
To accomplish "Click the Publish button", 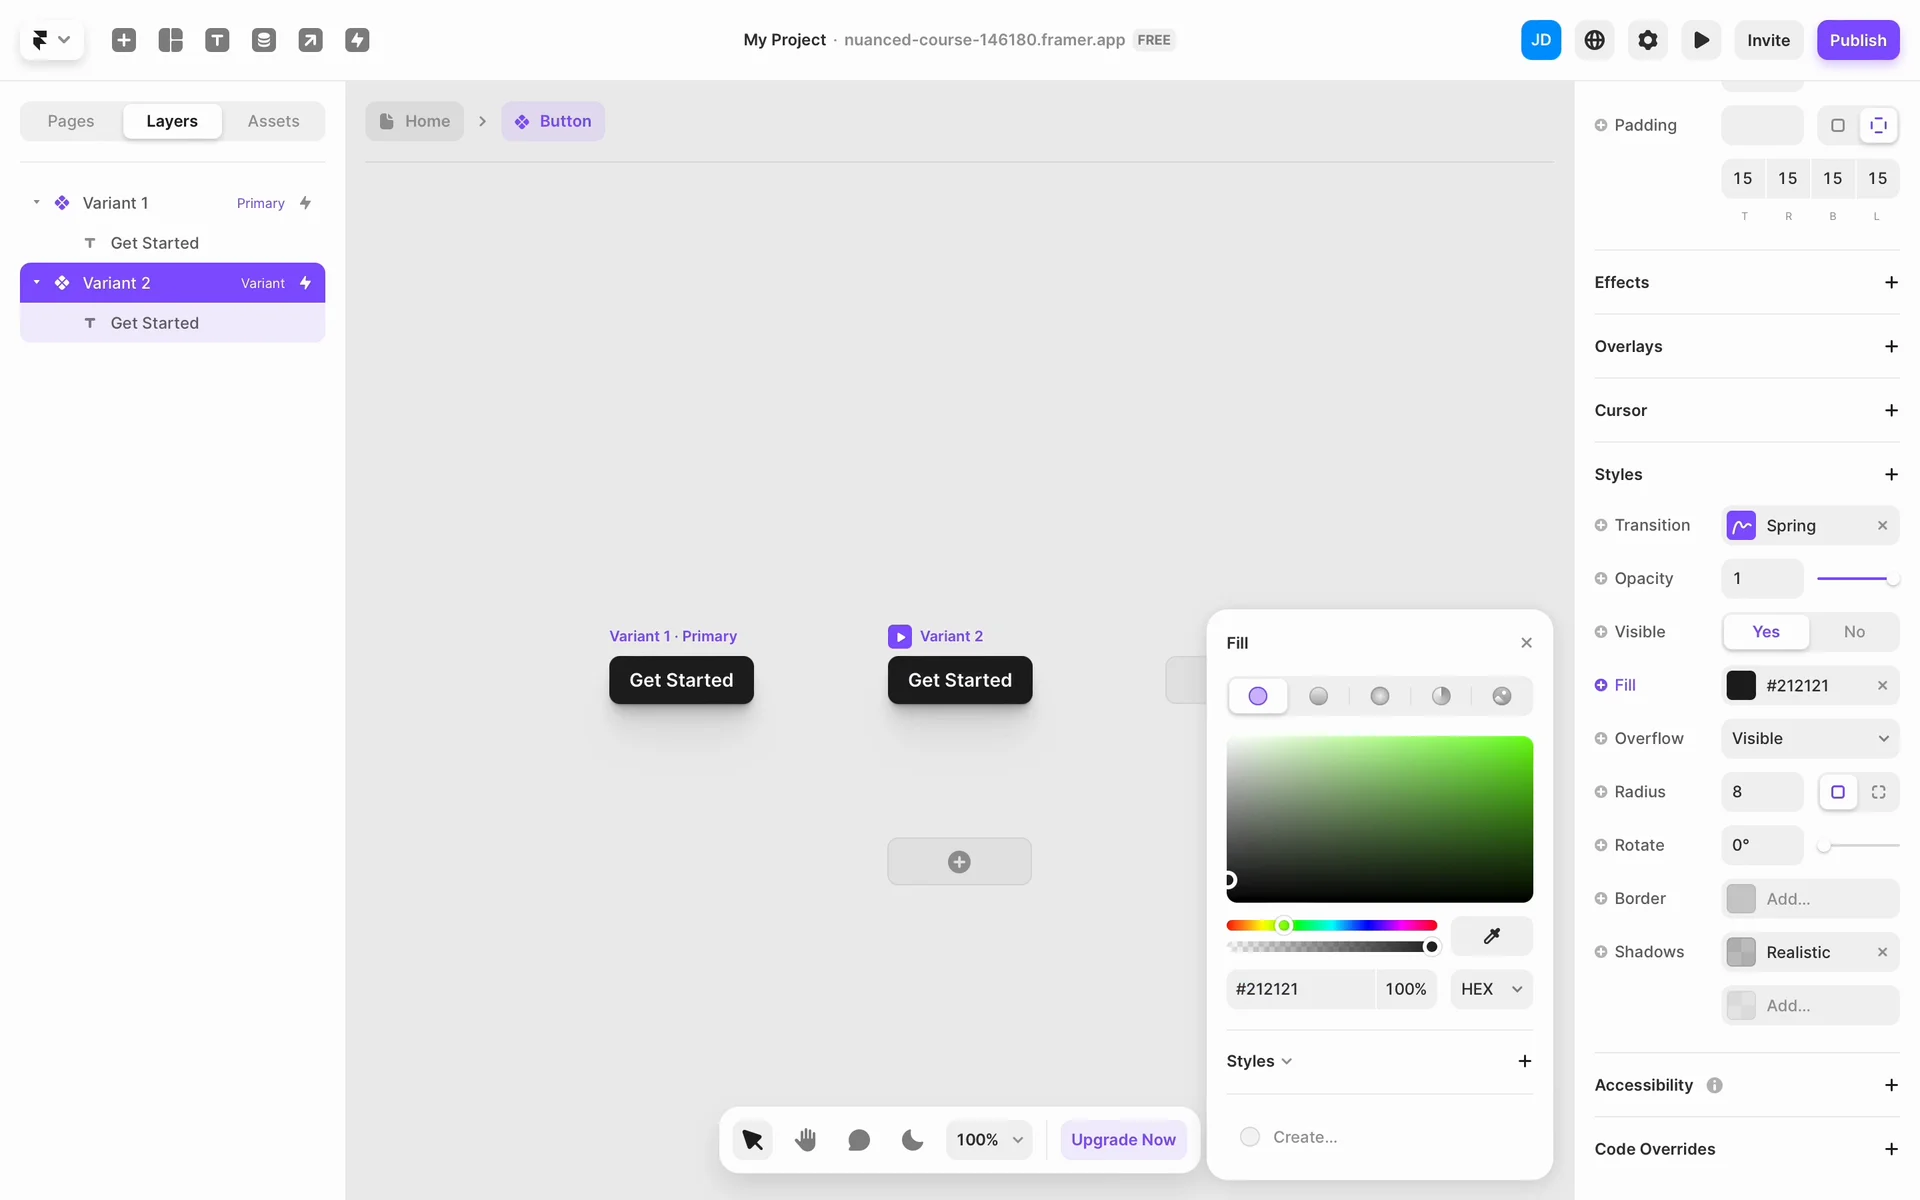I will [1857, 40].
